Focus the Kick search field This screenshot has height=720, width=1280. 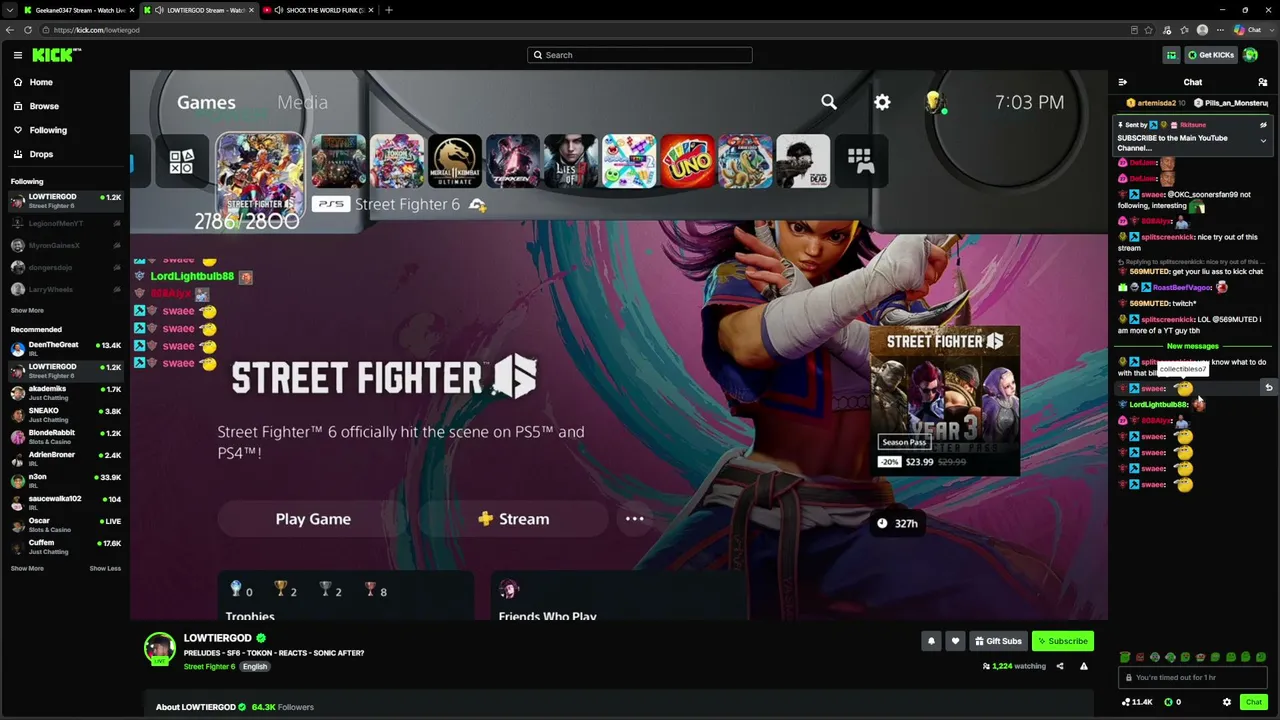tap(640, 55)
